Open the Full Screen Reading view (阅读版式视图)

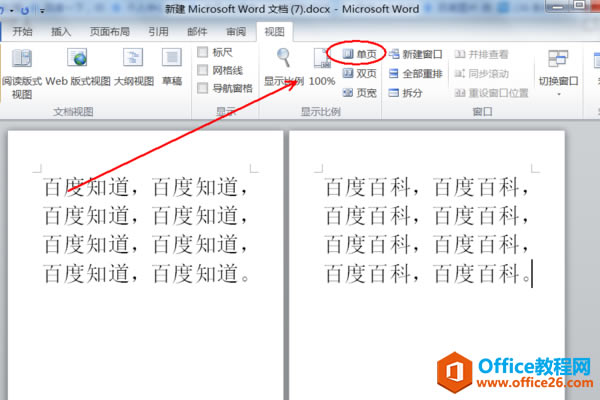pyautogui.click(x=21, y=73)
